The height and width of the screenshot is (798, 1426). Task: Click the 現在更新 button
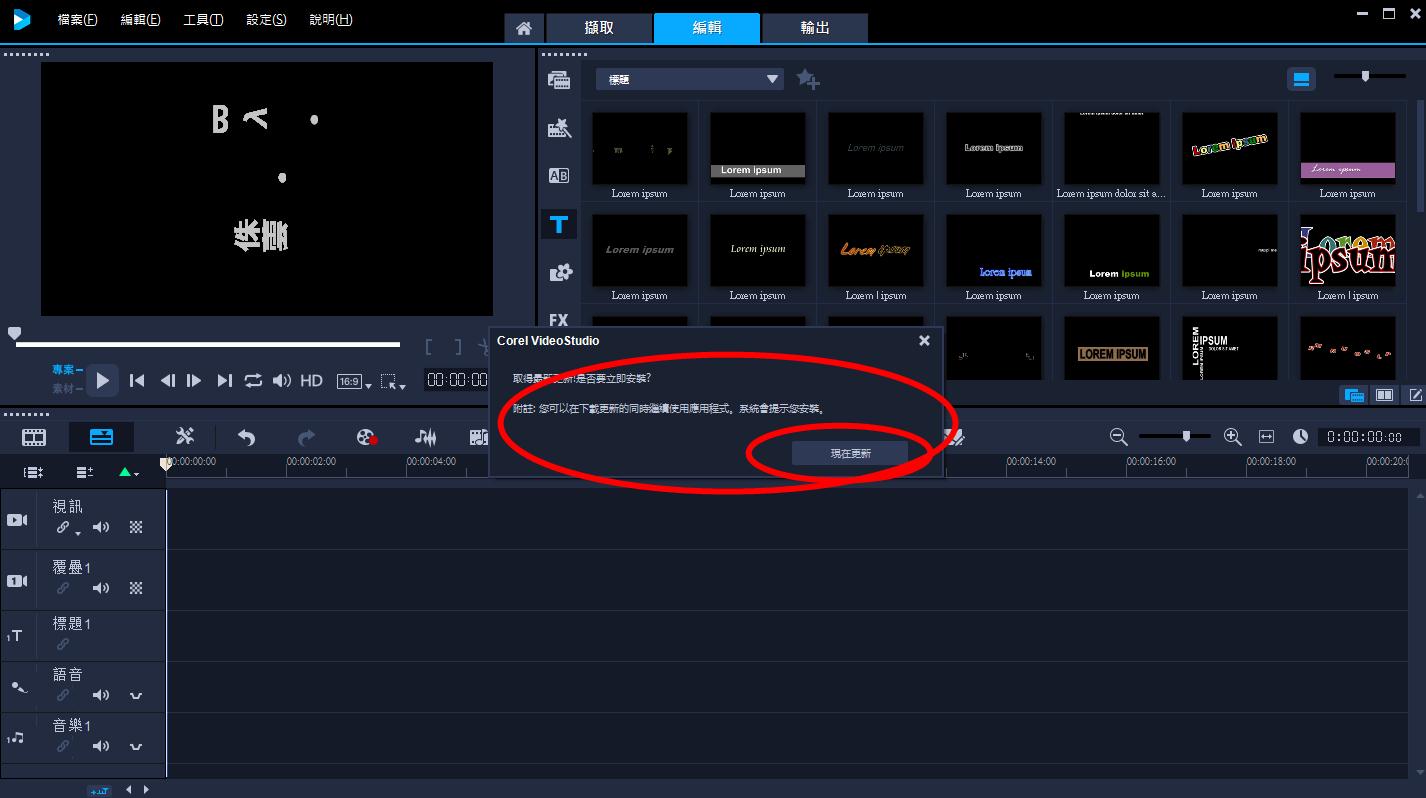tap(850, 453)
